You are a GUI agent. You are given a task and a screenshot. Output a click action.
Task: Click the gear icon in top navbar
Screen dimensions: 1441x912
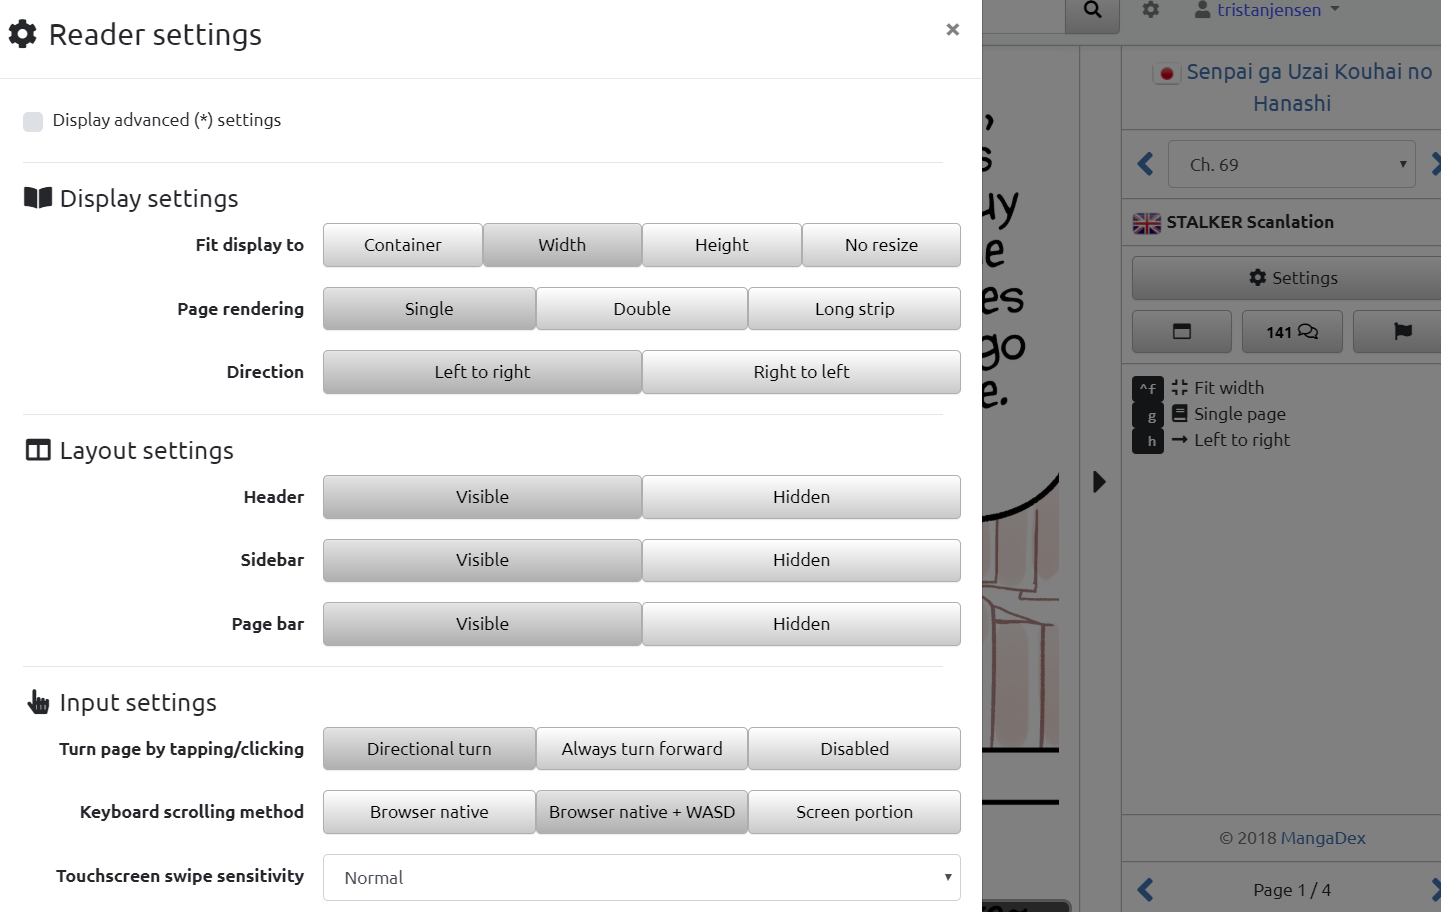[1151, 10]
